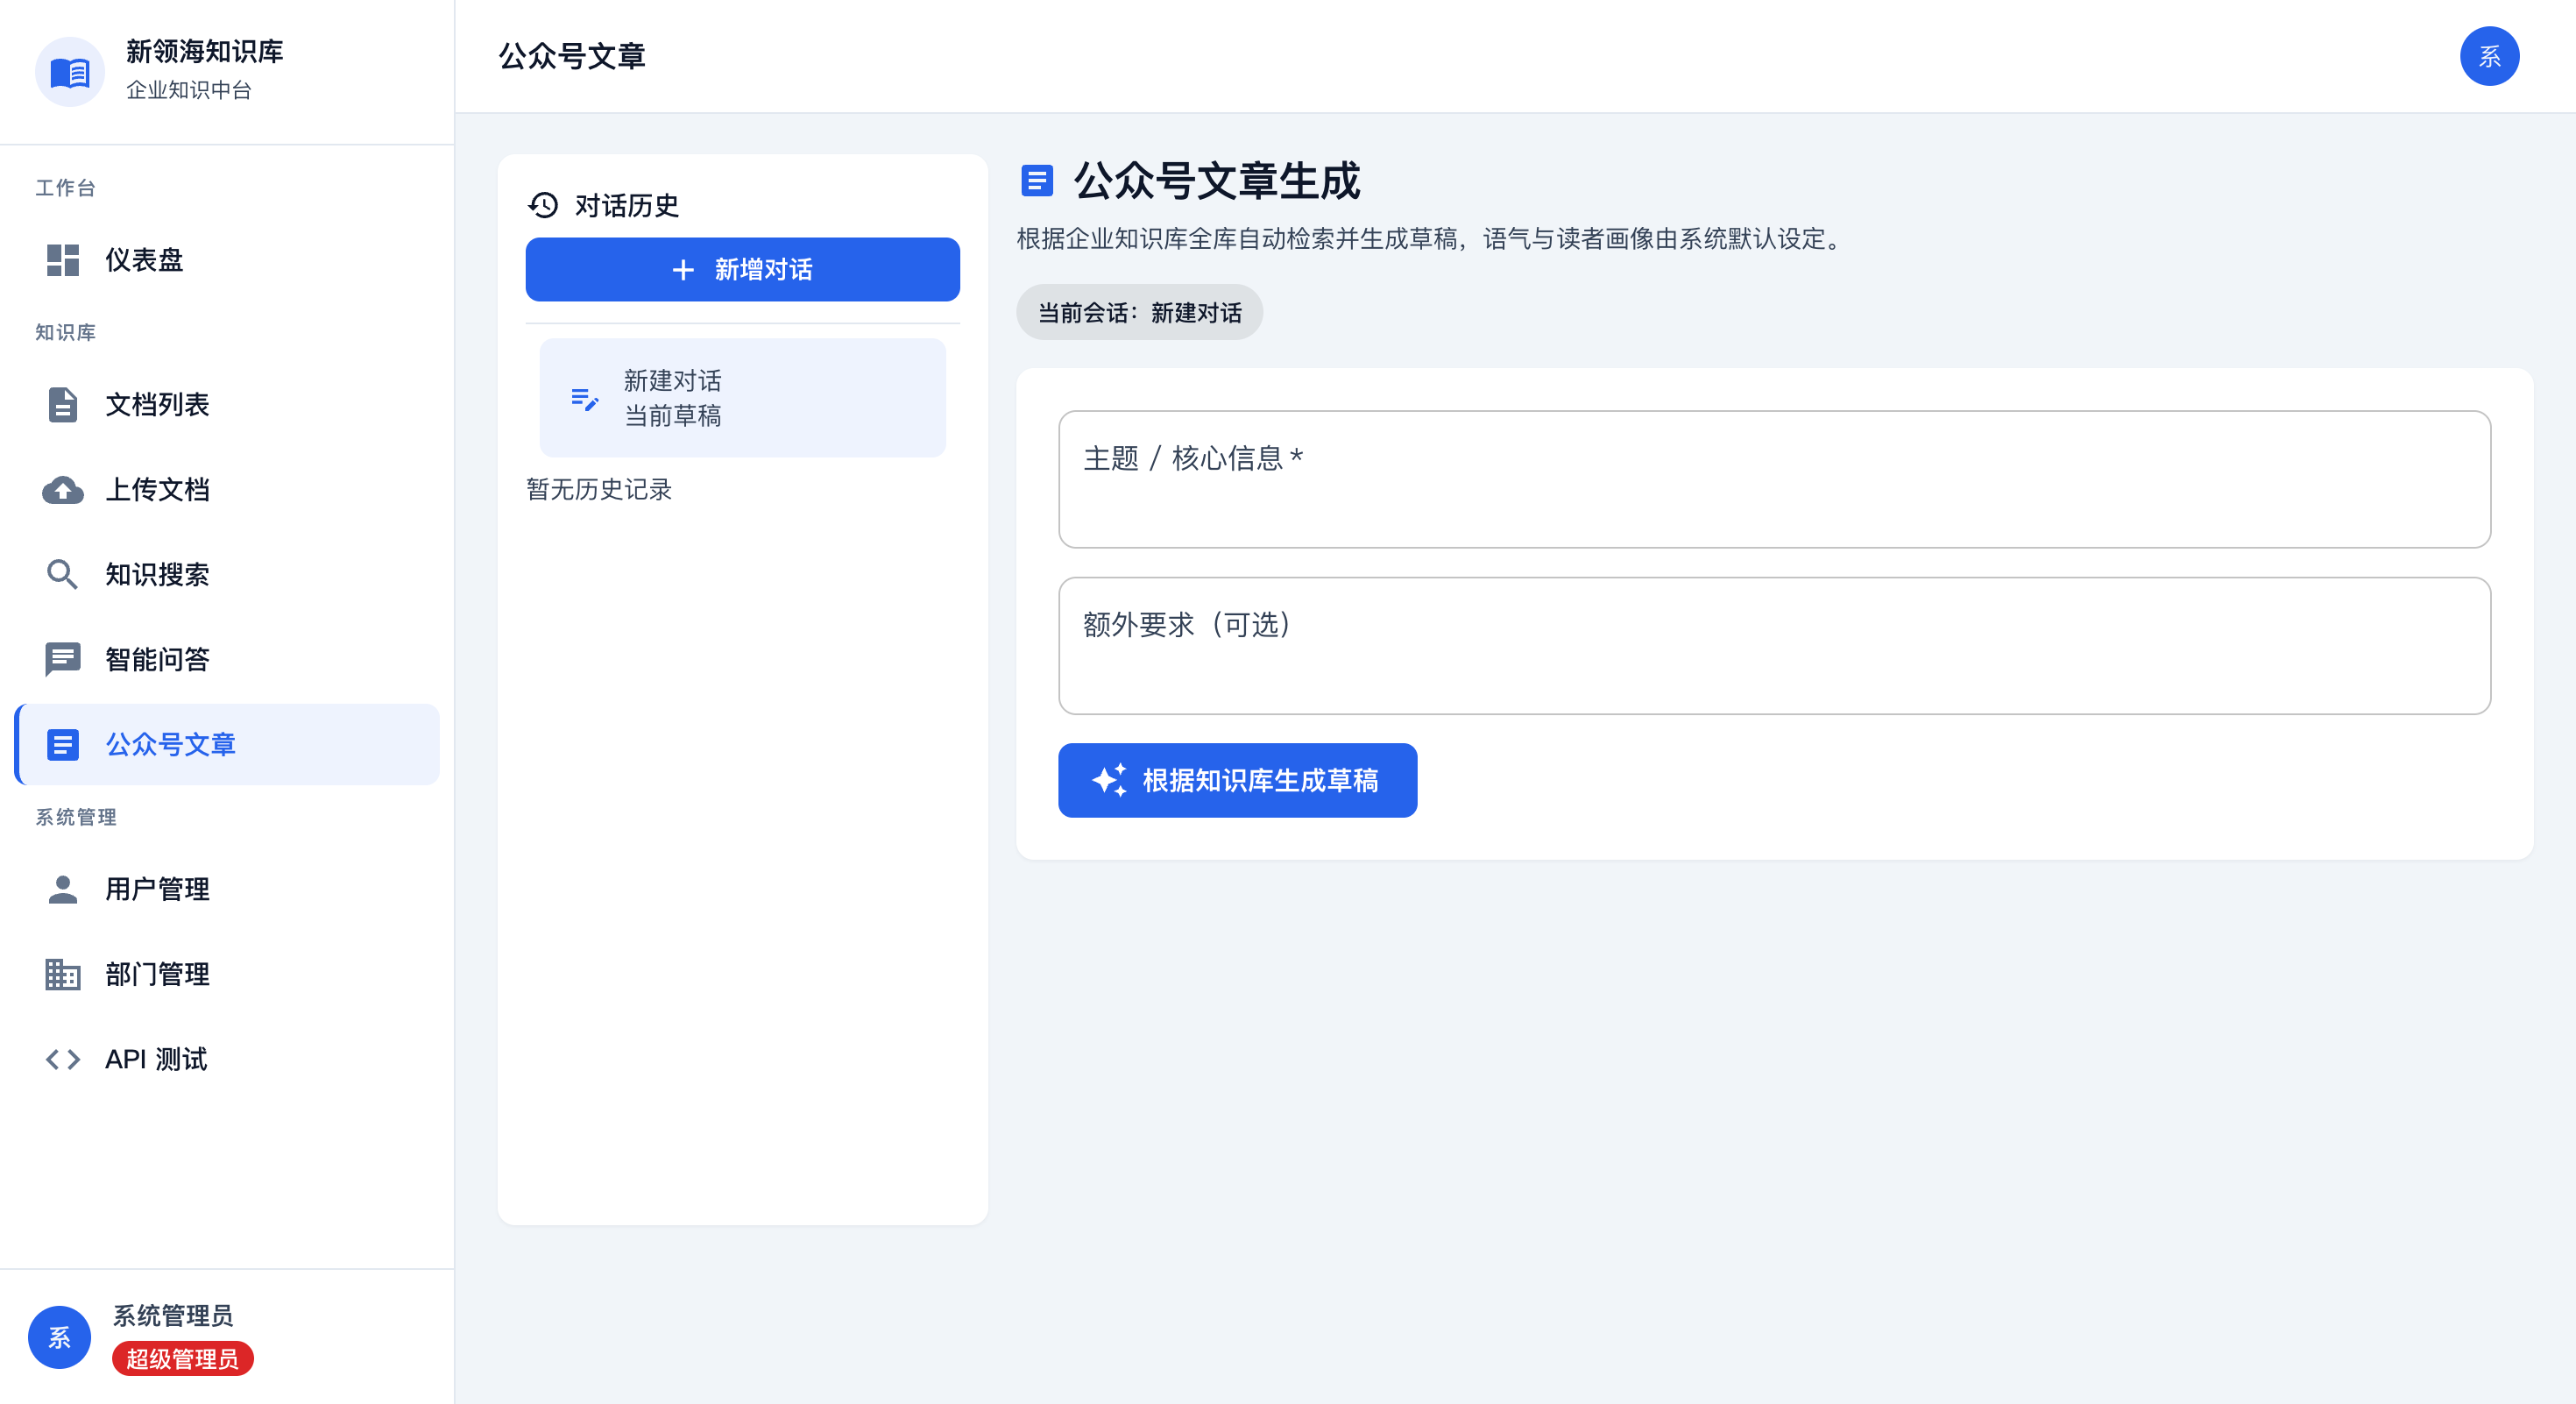Focus the 额外要求（可选）text area
The image size is (2576, 1404).
click(x=1775, y=647)
